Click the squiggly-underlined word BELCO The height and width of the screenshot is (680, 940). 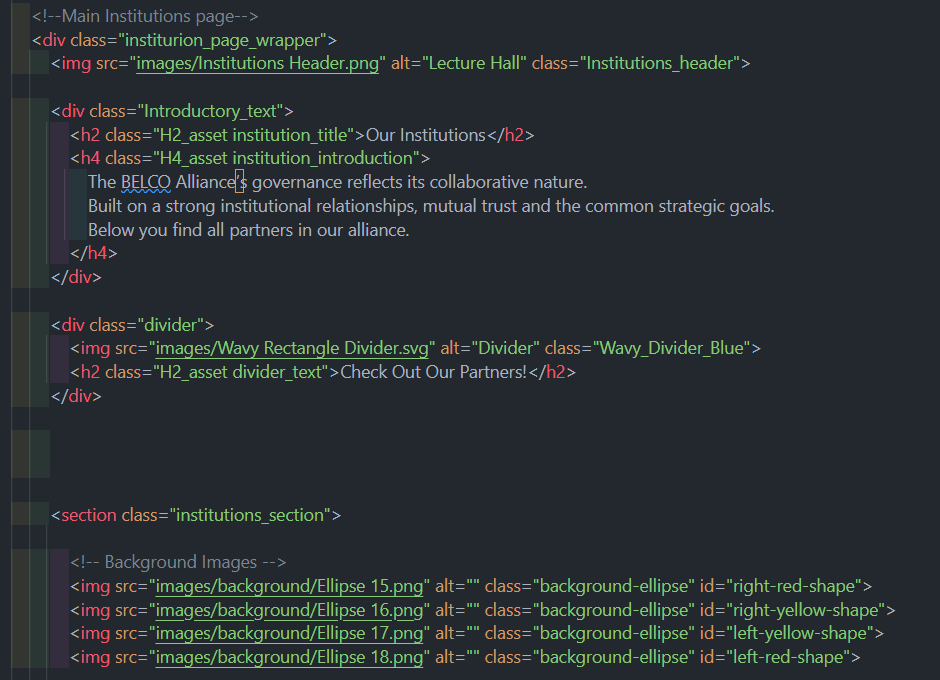146,182
